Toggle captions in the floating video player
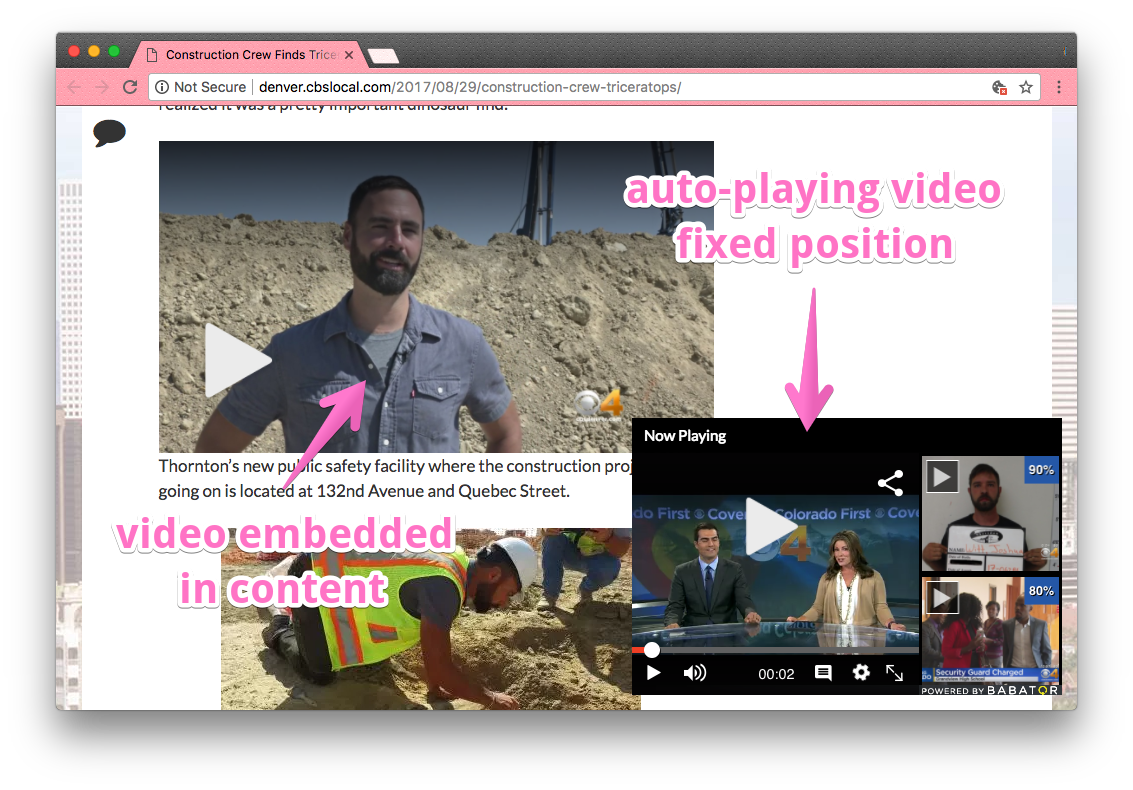Screen dimensions: 1133x790 point(823,673)
